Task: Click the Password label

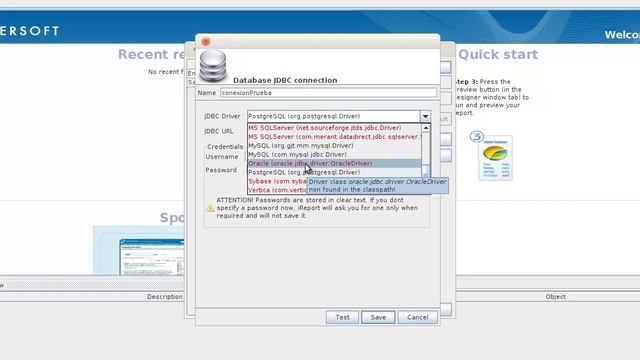Action: click(x=221, y=170)
